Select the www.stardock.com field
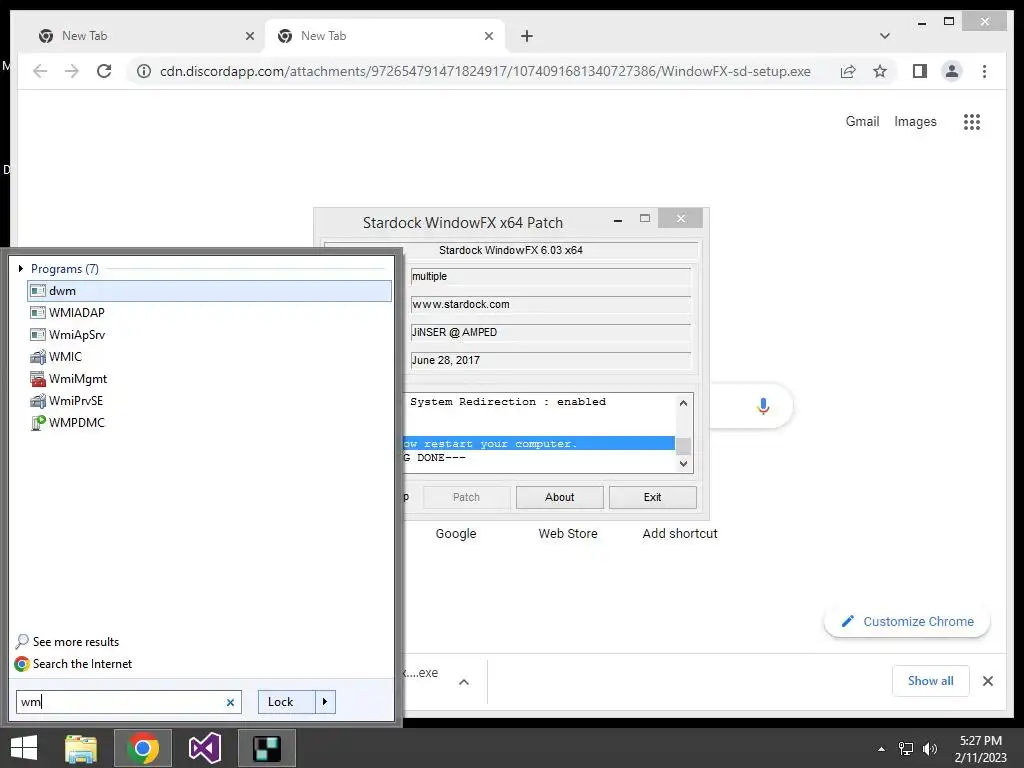 [550, 305]
